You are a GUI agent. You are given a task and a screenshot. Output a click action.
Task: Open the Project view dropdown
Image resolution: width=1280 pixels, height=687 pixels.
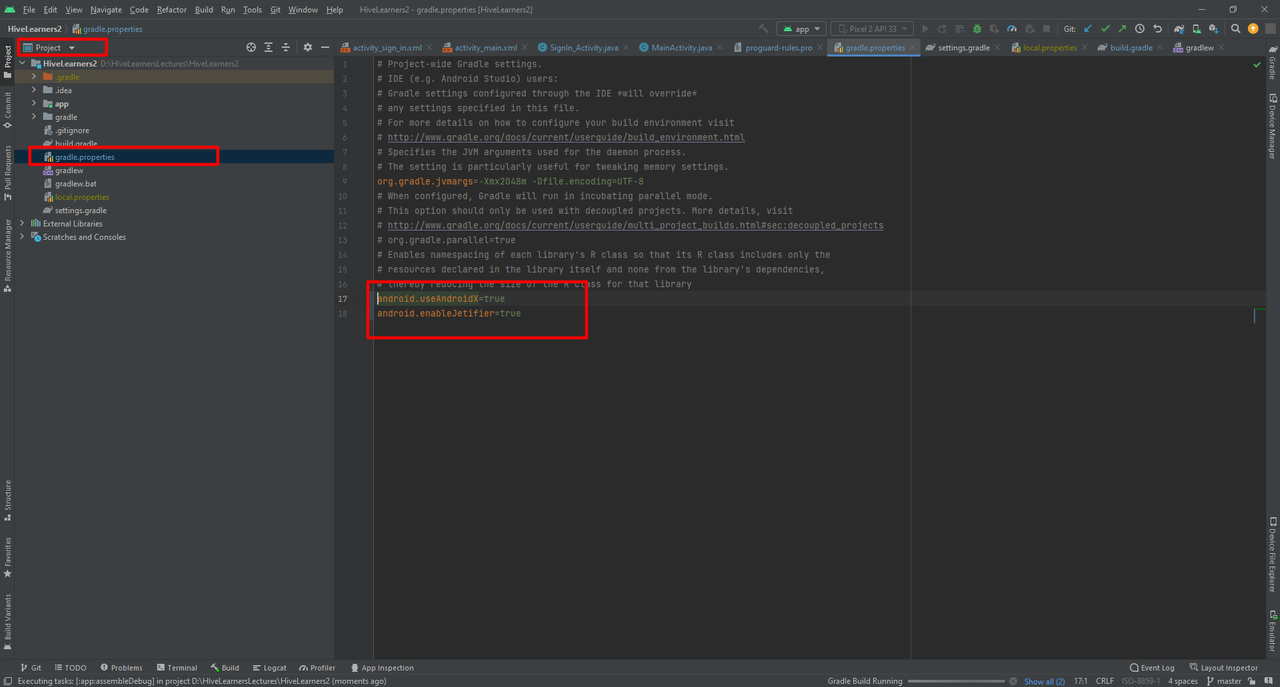(x=49, y=47)
